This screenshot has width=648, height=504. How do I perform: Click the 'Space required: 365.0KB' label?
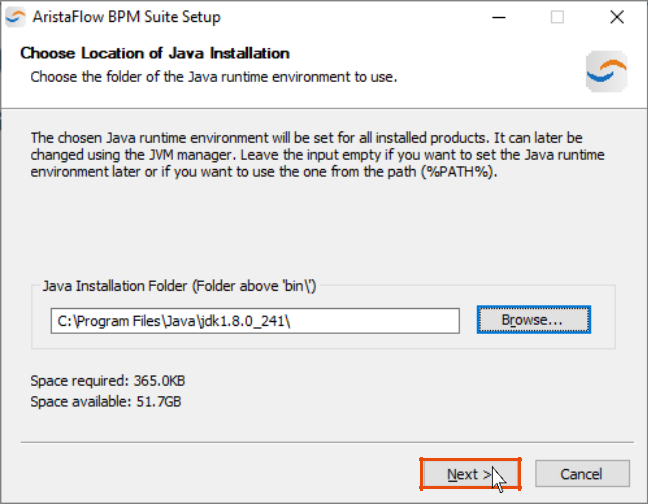107,380
